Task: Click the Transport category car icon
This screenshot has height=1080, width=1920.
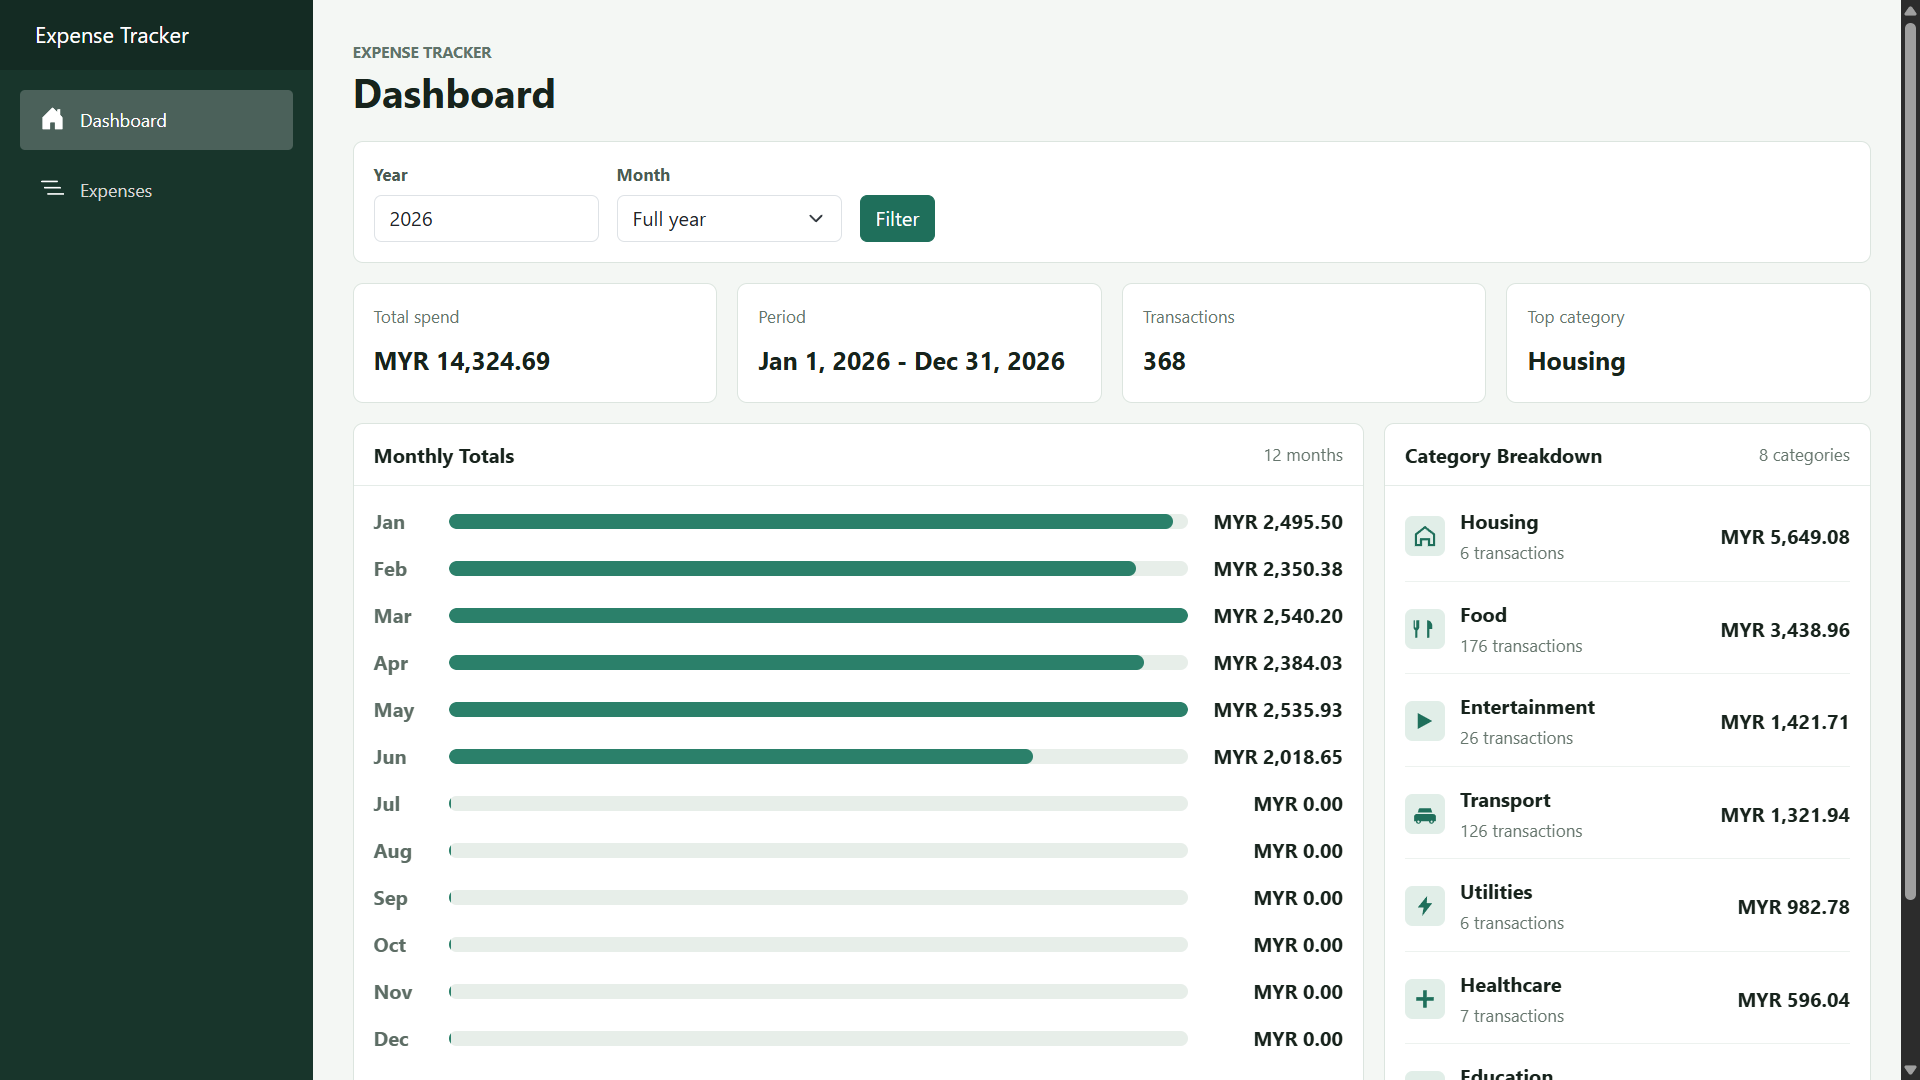Action: tap(1425, 815)
